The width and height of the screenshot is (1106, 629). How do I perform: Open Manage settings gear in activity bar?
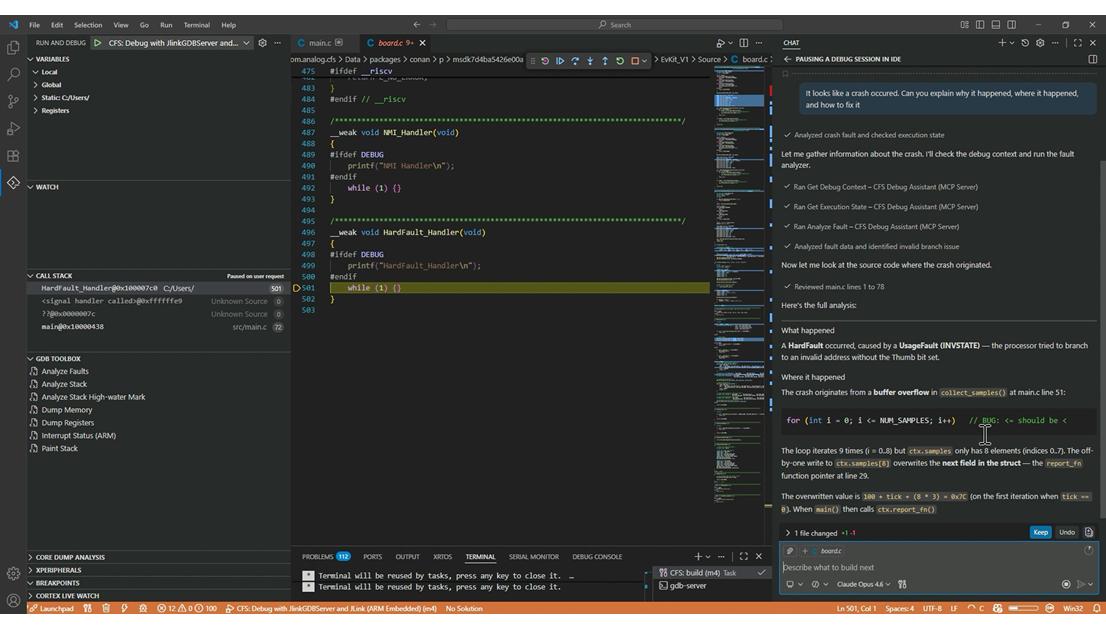(x=13, y=573)
